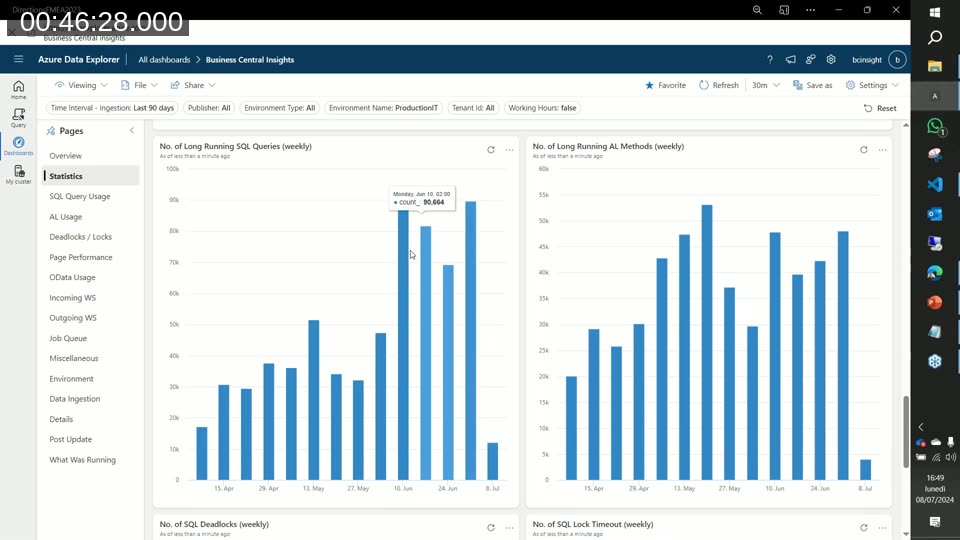Open the Page Performance page
This screenshot has height=540, width=960.
tap(81, 257)
